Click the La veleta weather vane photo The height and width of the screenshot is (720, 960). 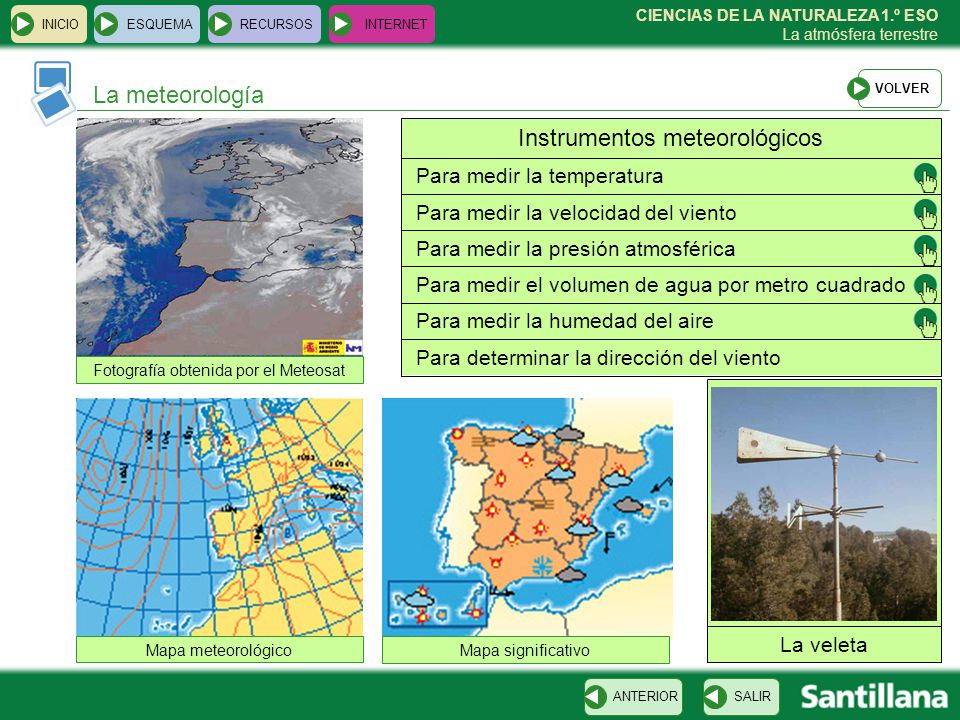pos(824,504)
